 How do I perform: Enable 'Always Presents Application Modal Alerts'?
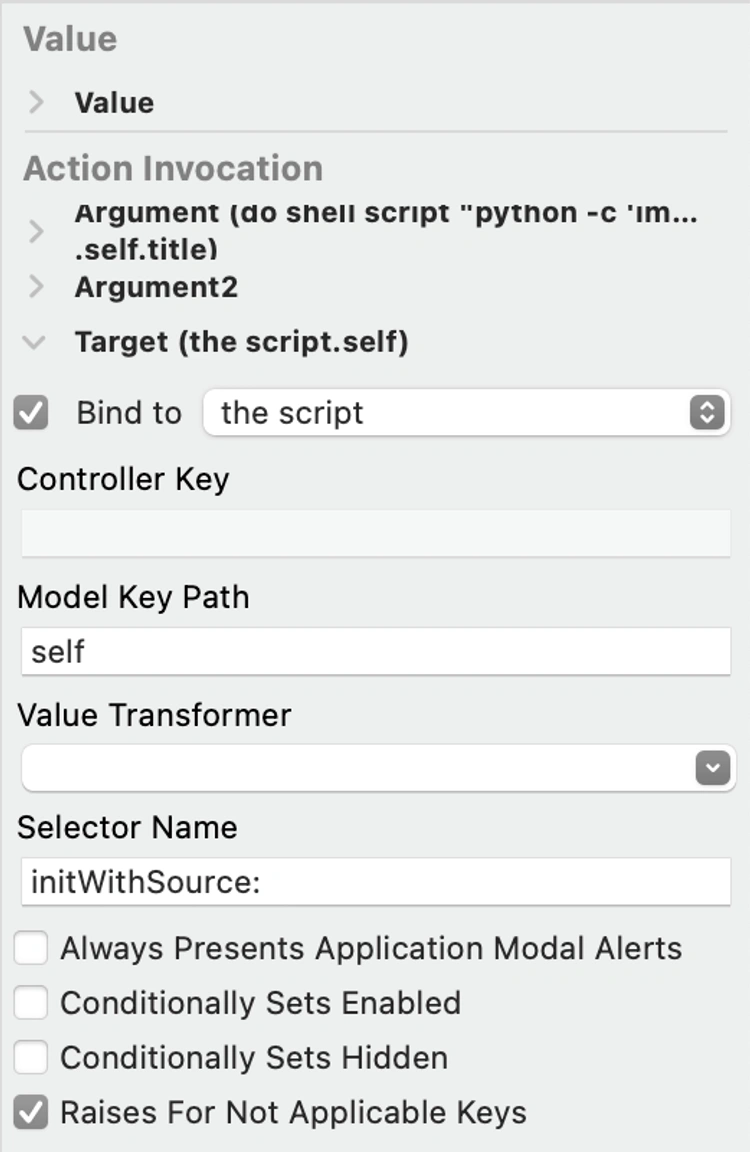pos(31,948)
